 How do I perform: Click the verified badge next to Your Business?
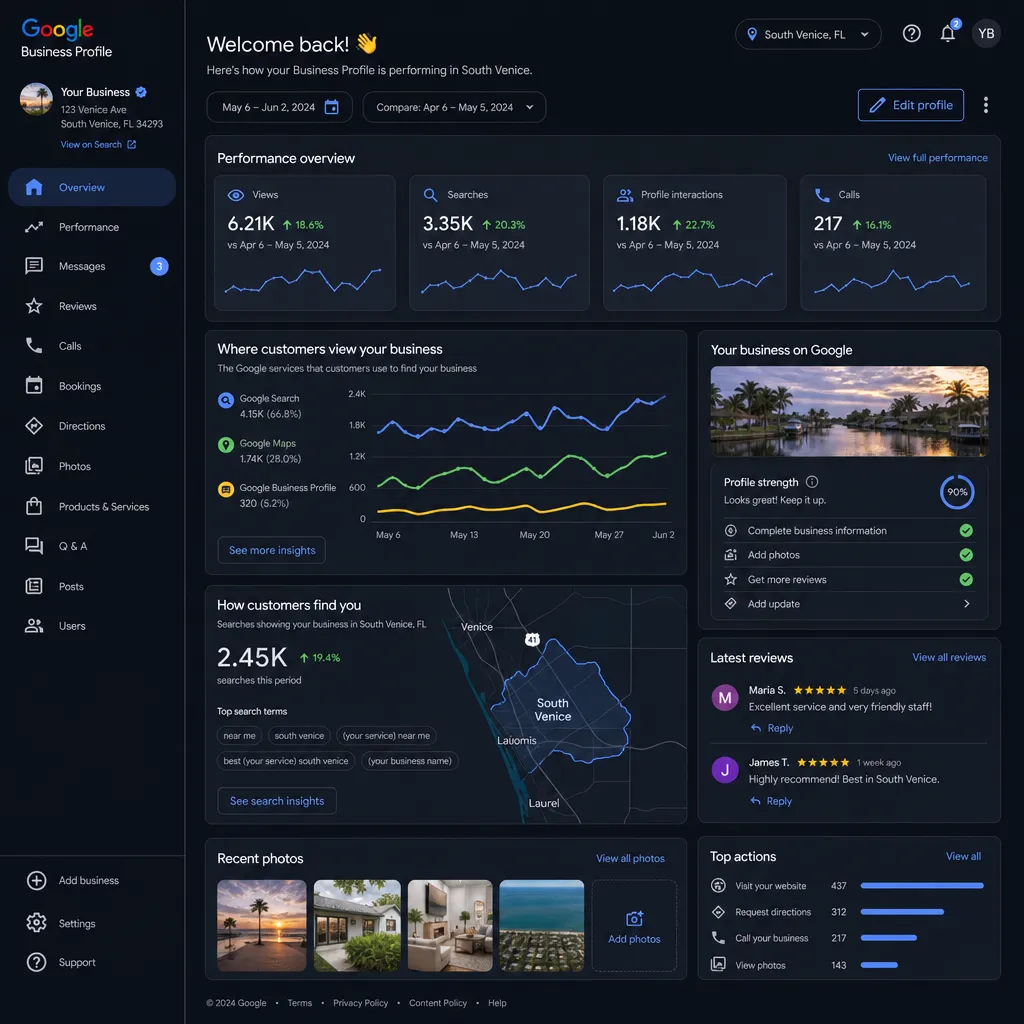click(141, 92)
